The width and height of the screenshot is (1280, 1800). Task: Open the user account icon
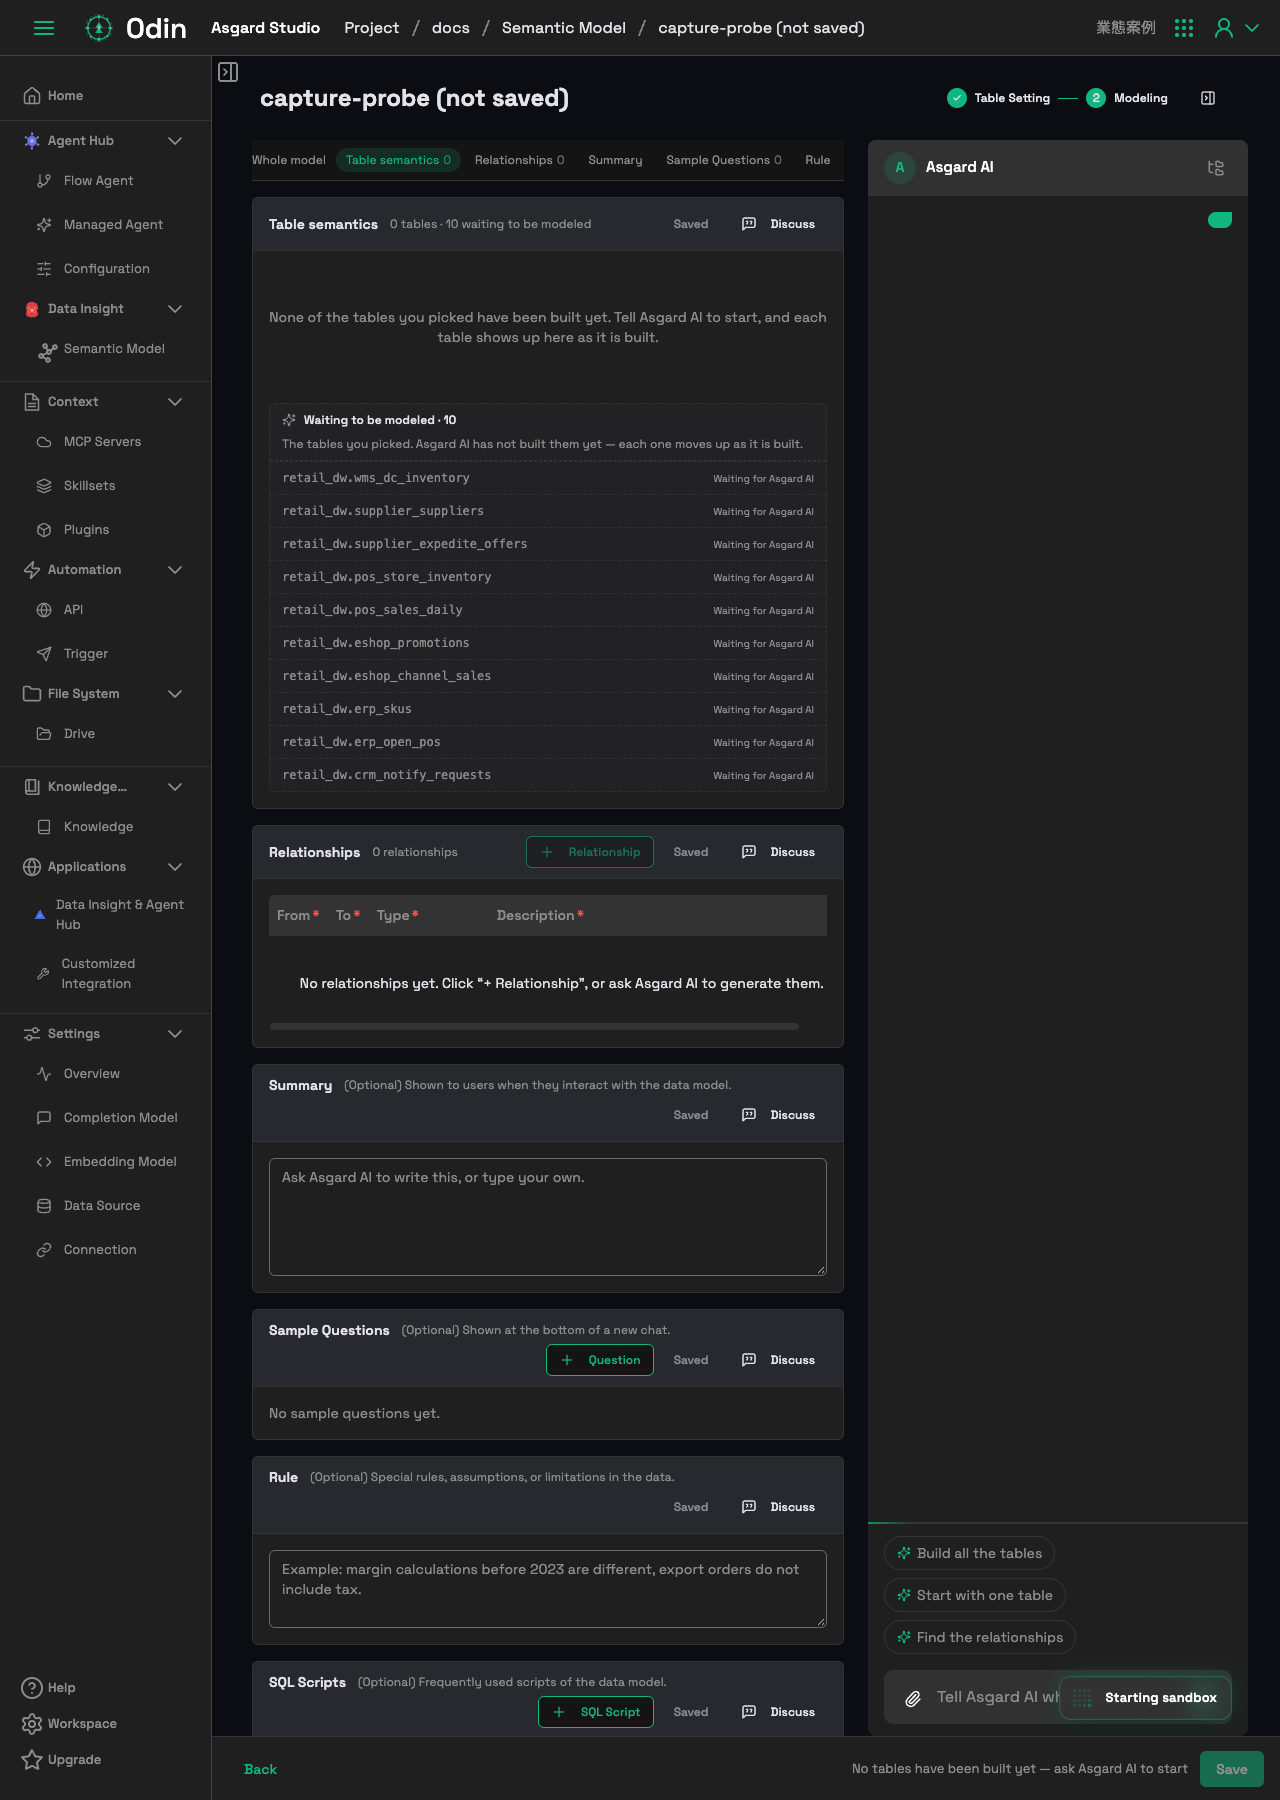click(1223, 28)
